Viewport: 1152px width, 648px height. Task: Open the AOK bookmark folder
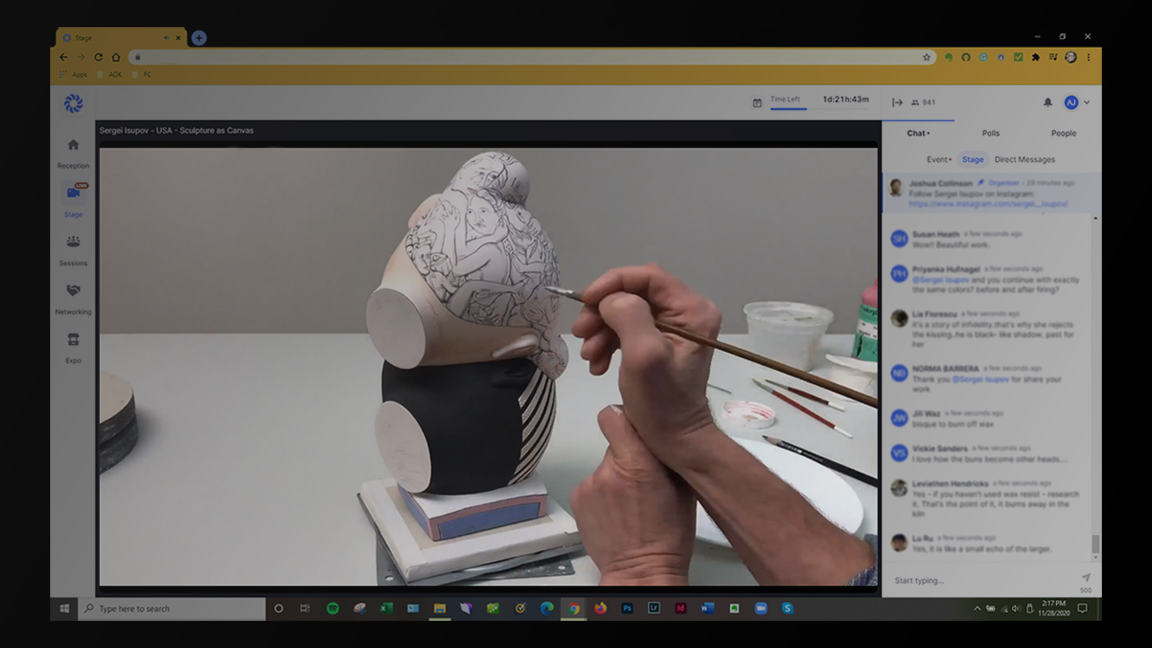110,74
